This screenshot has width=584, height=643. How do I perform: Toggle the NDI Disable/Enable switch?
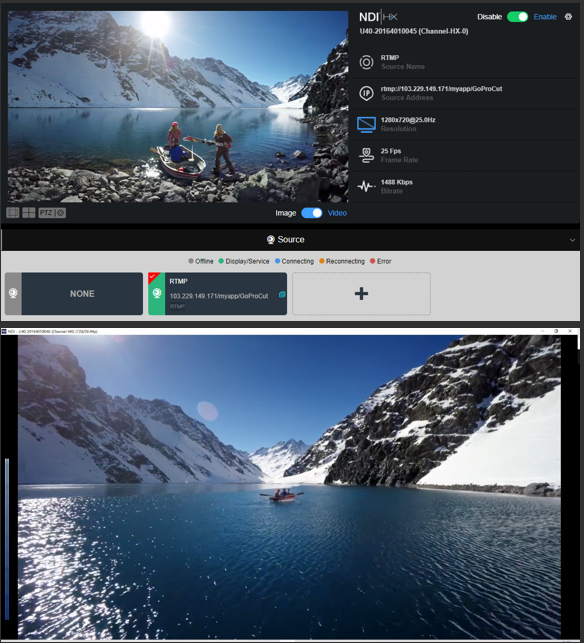[x=517, y=17]
